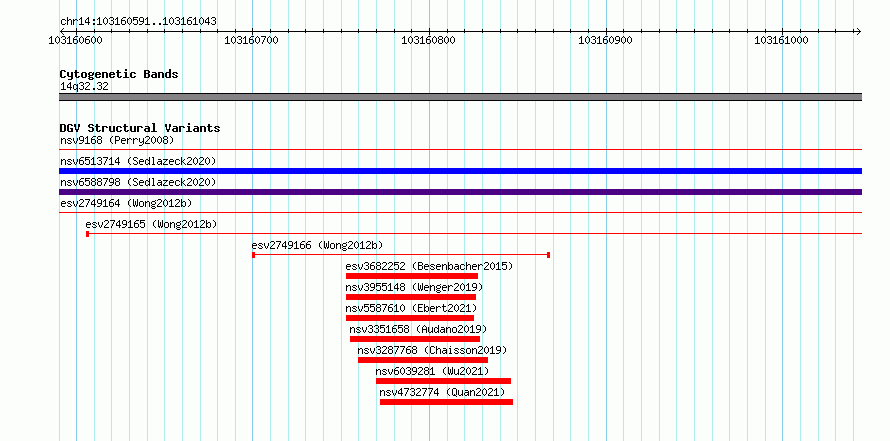Select the DGV Structural Variants track title
The height and width of the screenshot is (441, 890).
[x=140, y=128]
